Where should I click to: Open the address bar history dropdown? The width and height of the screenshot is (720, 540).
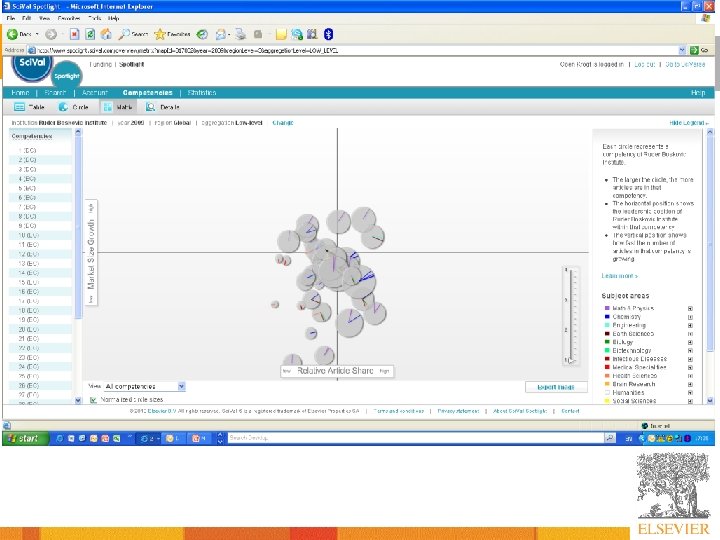682,50
